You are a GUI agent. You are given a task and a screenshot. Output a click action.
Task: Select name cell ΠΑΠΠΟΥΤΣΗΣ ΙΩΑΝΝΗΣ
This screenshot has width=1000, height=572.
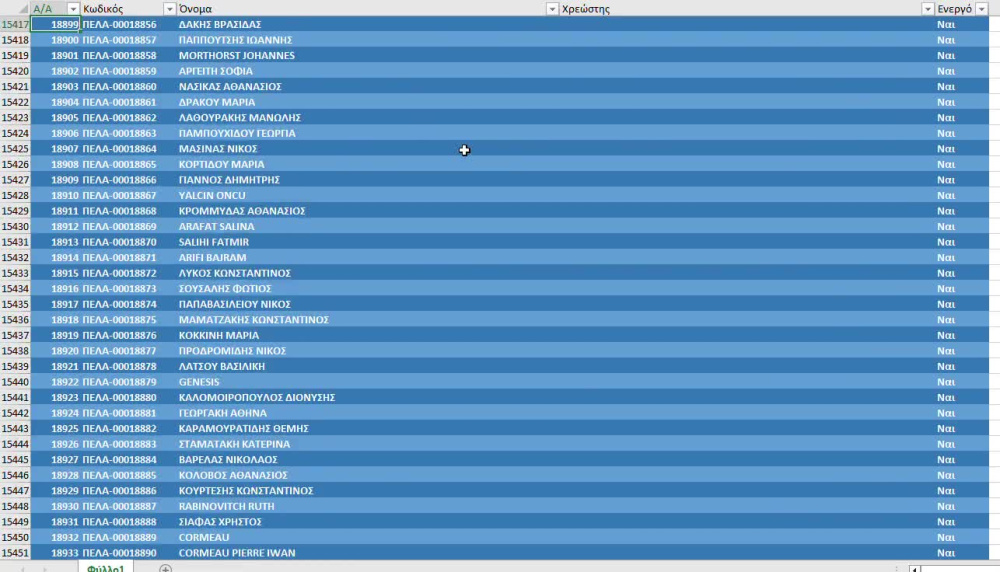(x=367, y=40)
